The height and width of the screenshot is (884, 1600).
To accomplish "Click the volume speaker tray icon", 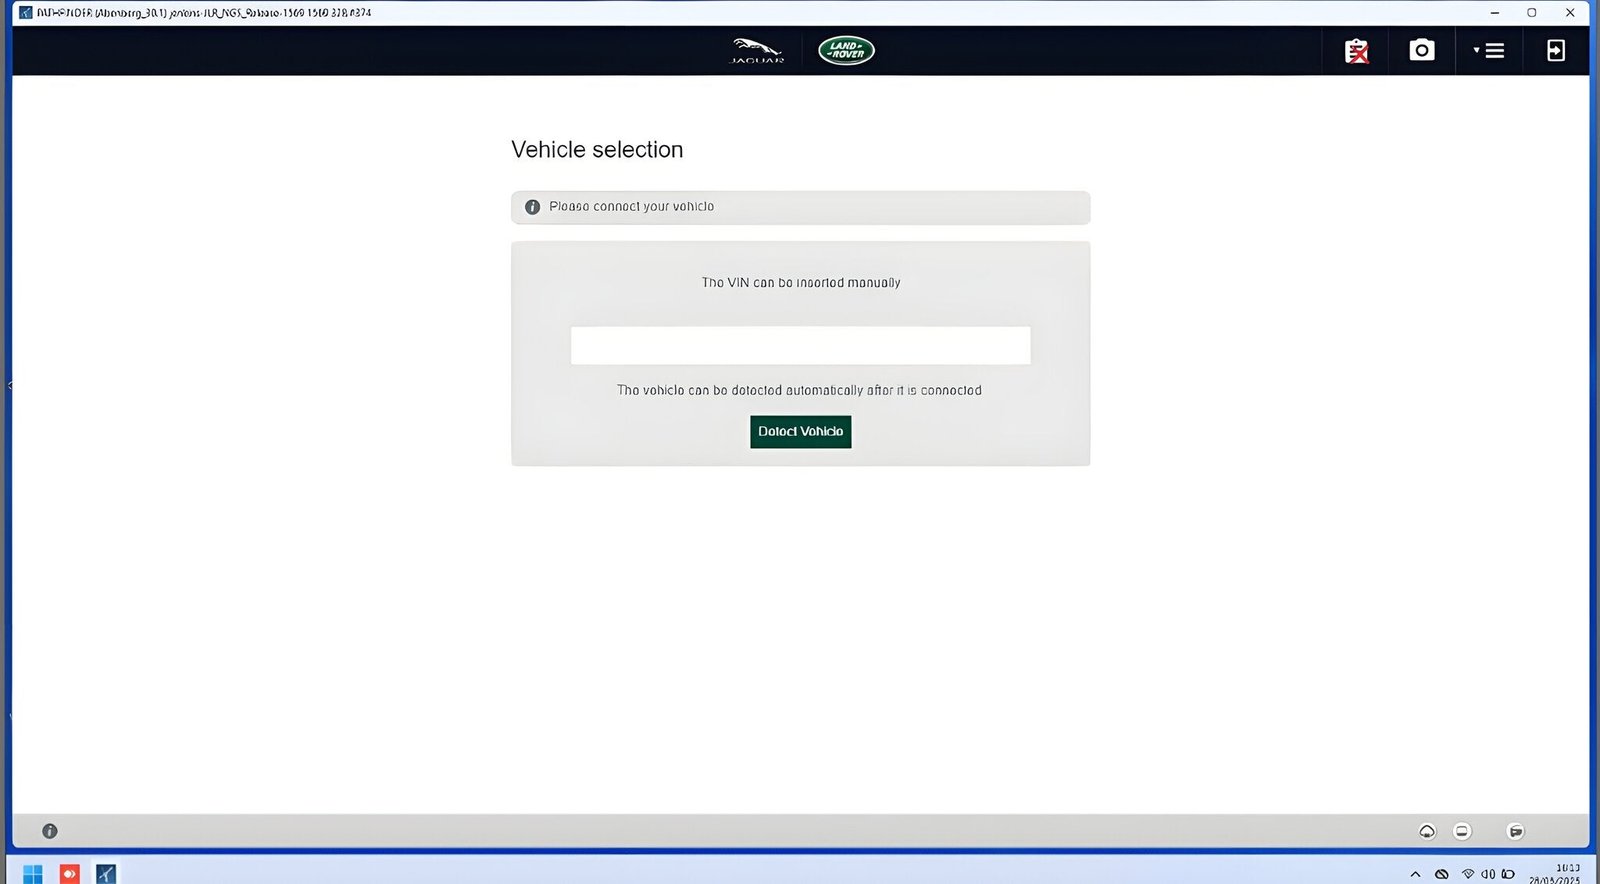I will pyautogui.click(x=1488, y=874).
